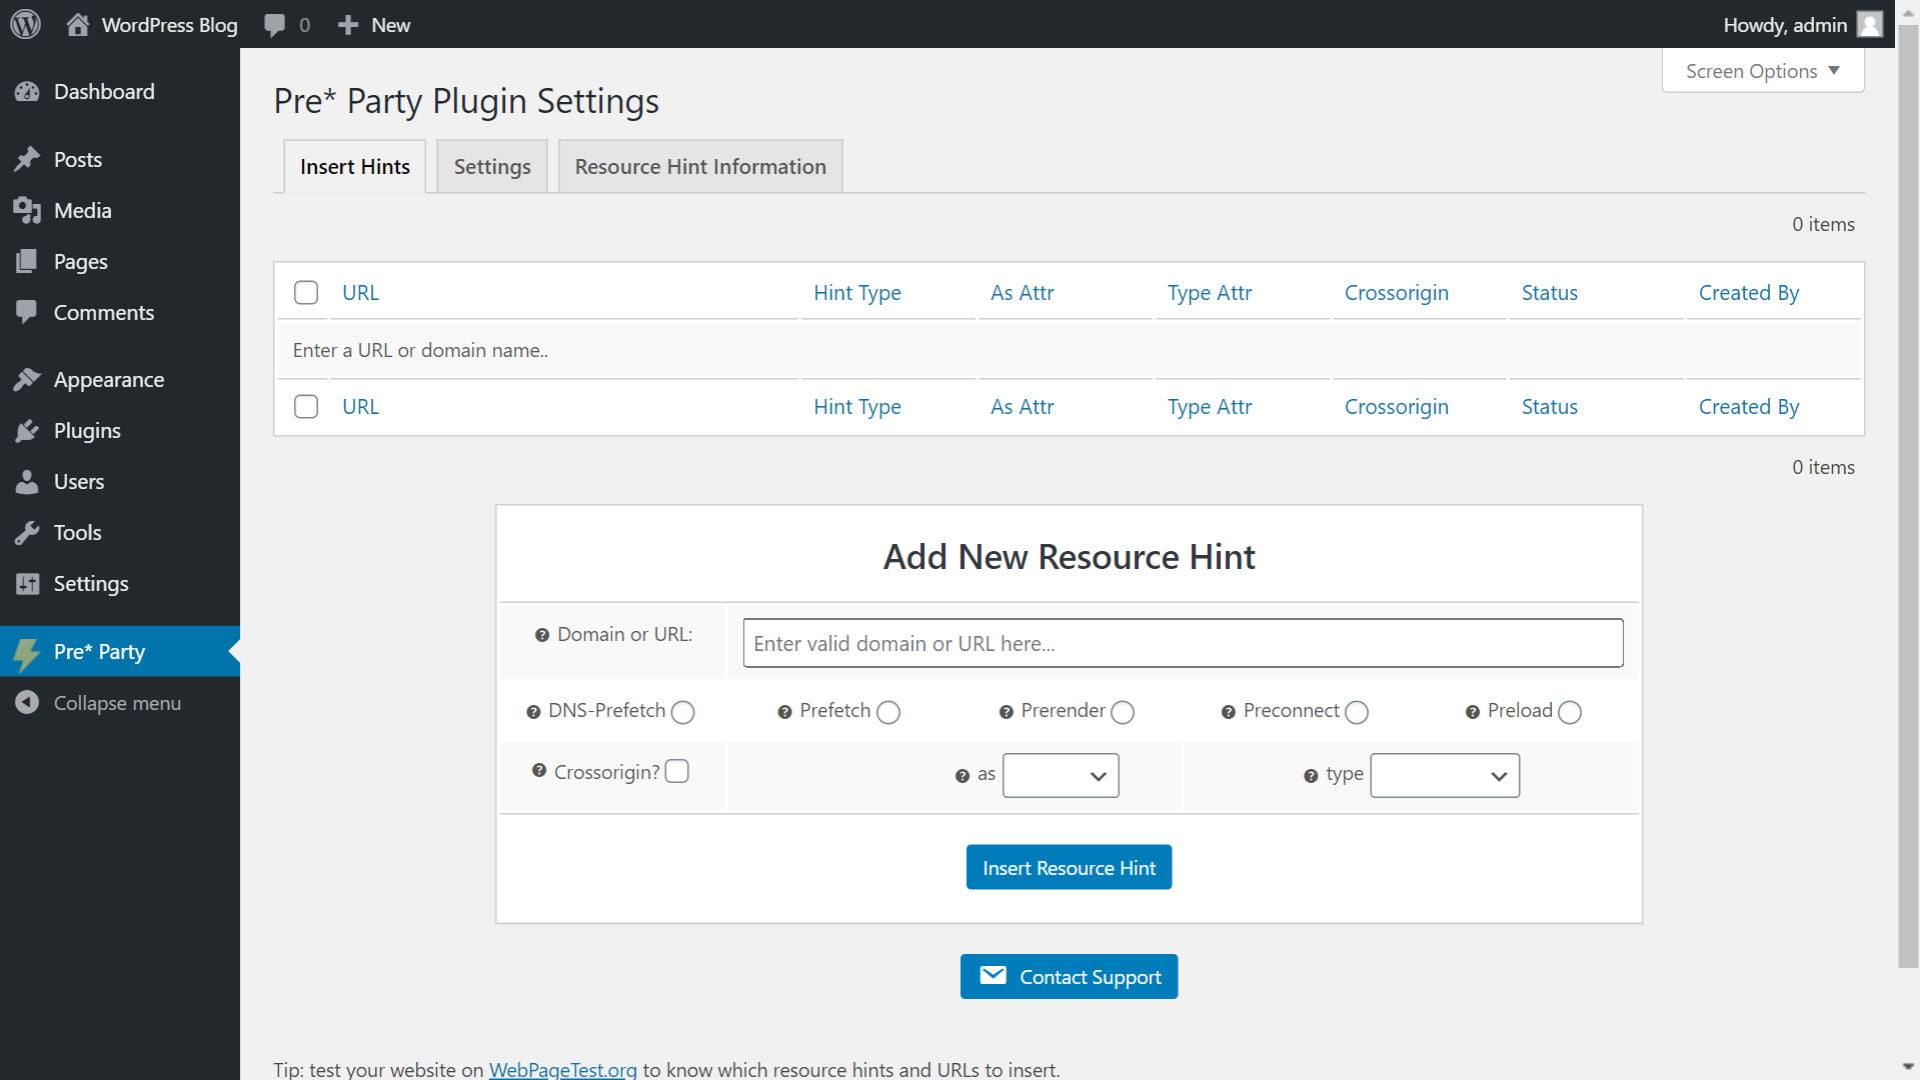
Task: Open Resource Hint Information tab
Action: (700, 166)
